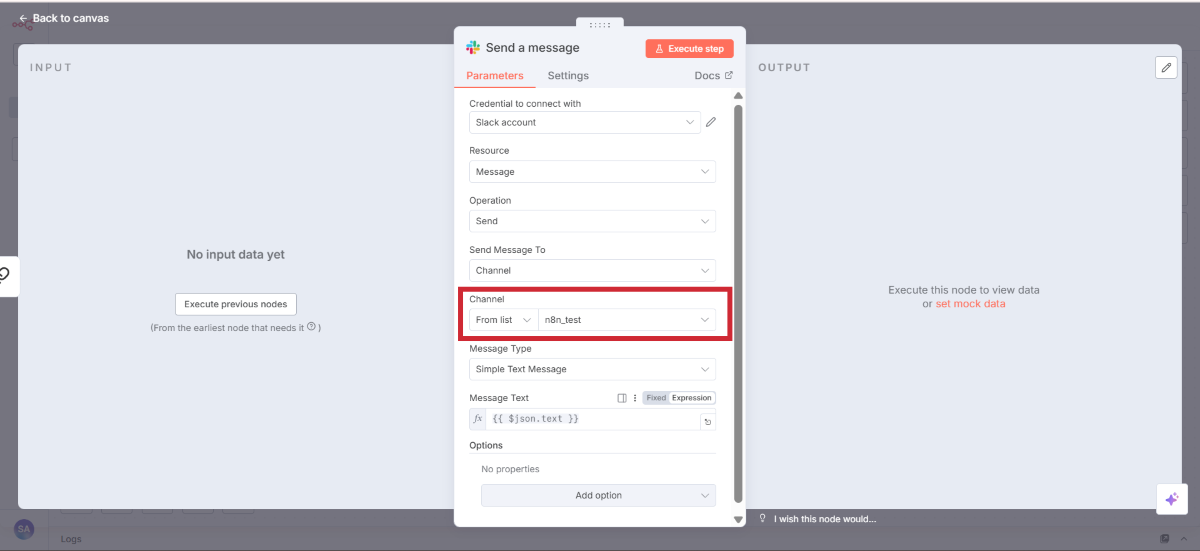1200x551 pixels.
Task: Click the reset icon beside Message Text field
Action: [708, 422]
